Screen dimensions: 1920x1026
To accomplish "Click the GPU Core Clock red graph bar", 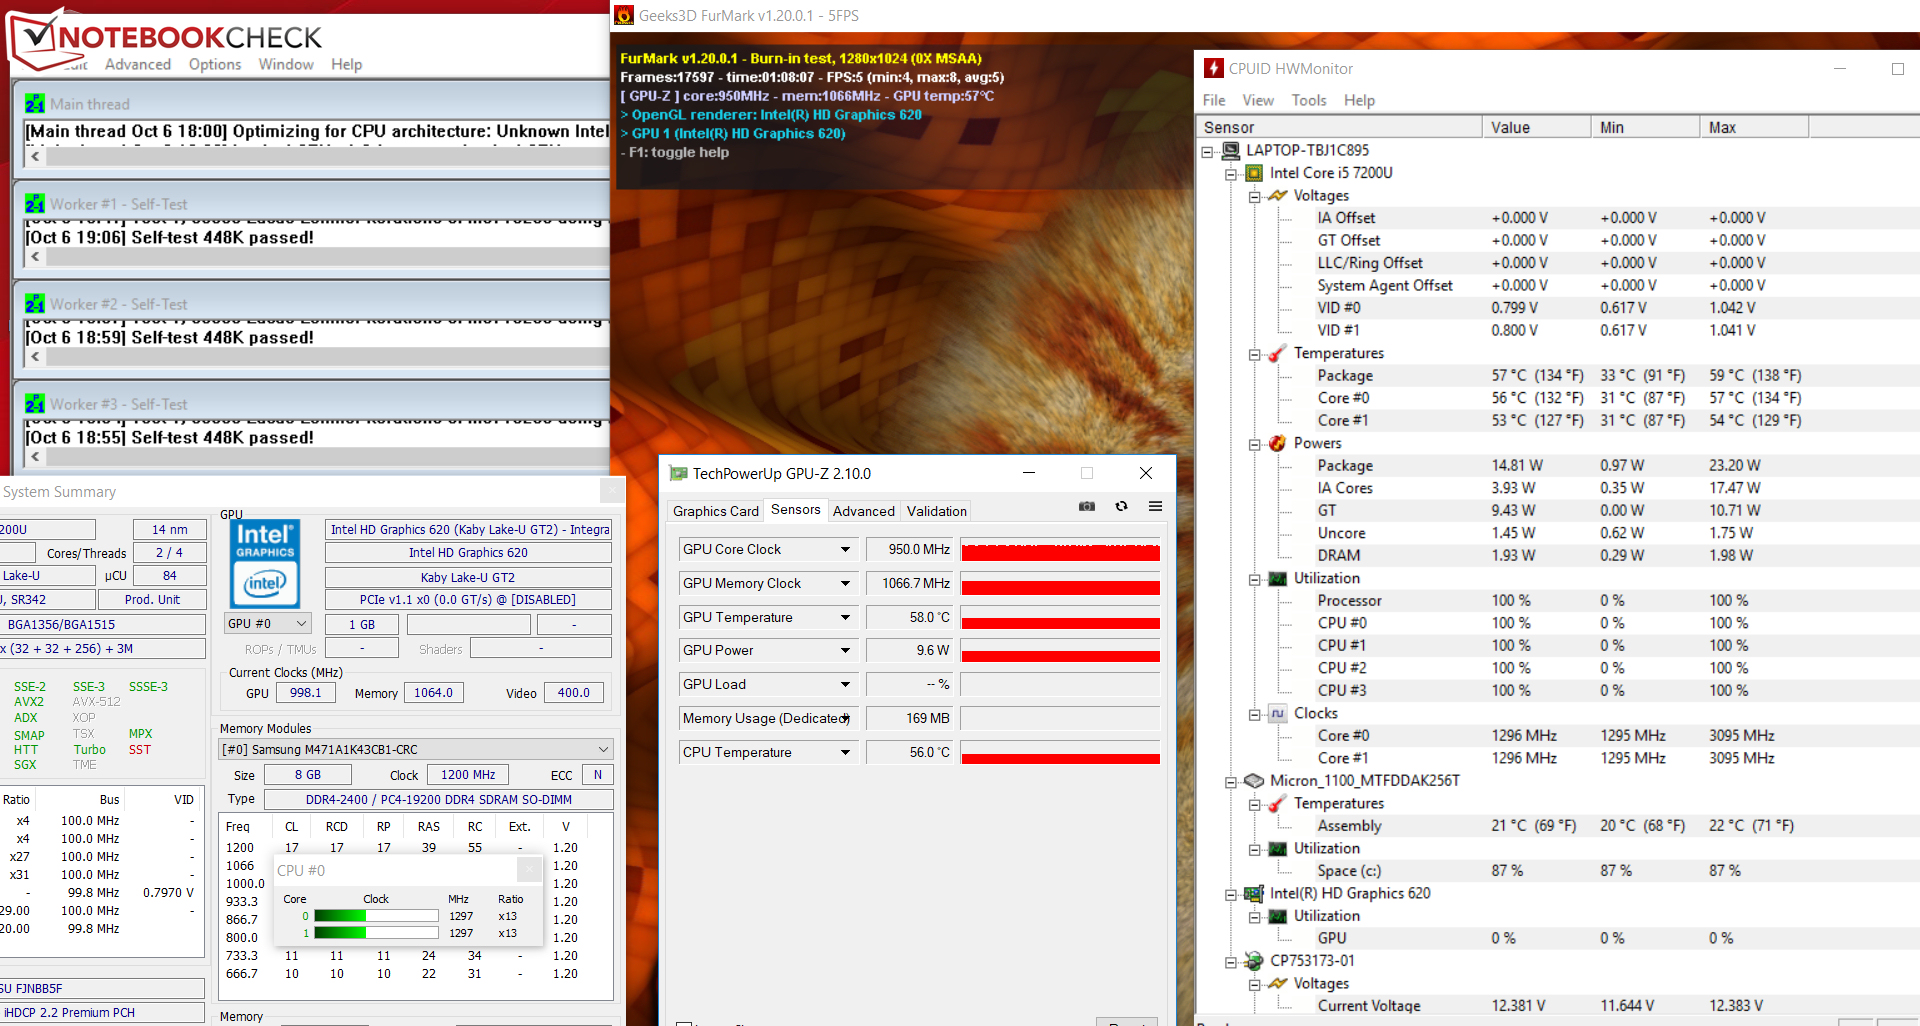I will click(x=1060, y=552).
